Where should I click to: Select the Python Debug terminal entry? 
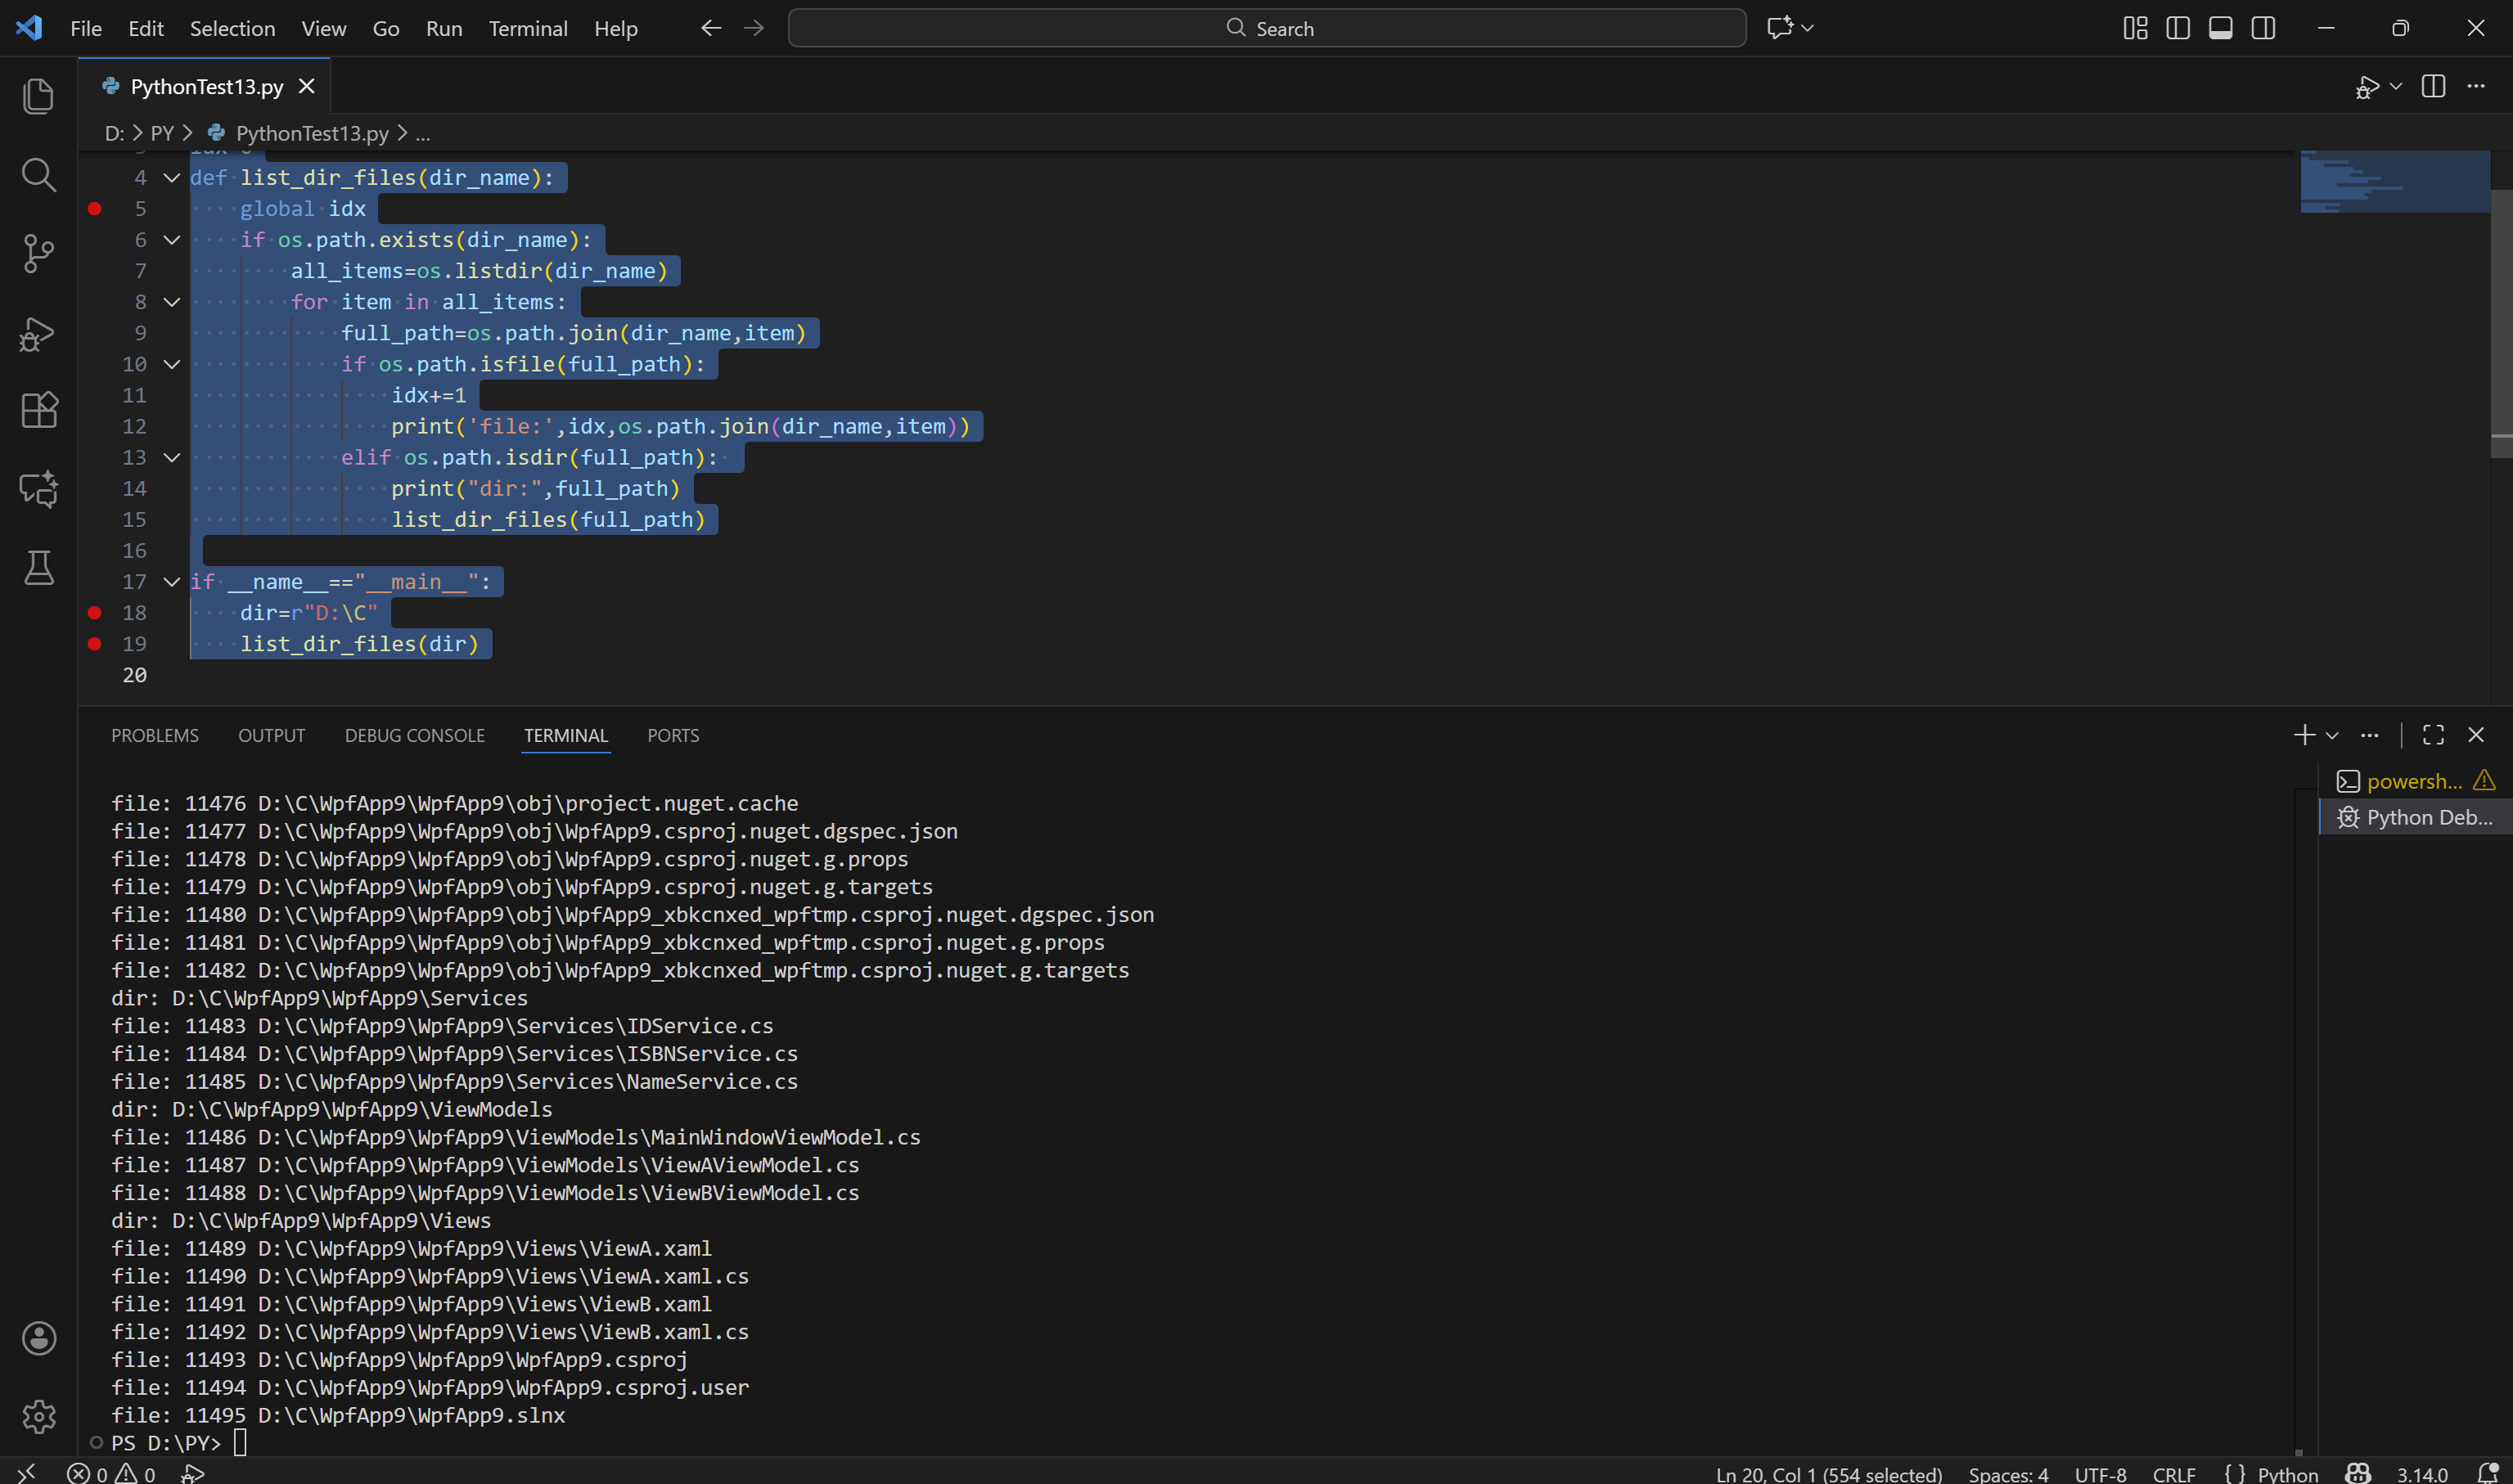(2415, 818)
